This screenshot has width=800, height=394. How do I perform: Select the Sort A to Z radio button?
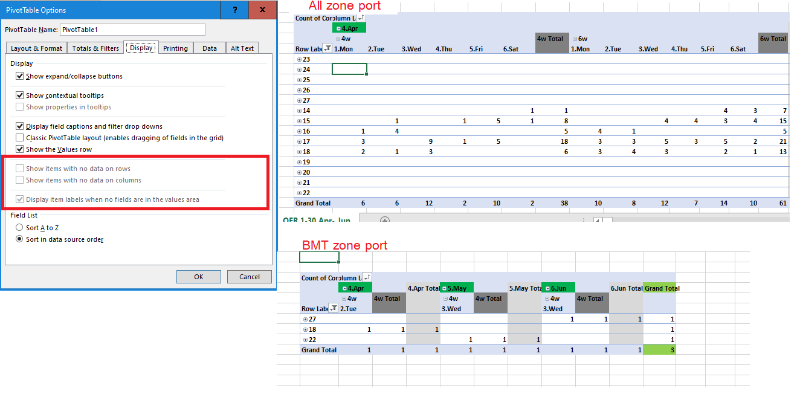click(19, 228)
